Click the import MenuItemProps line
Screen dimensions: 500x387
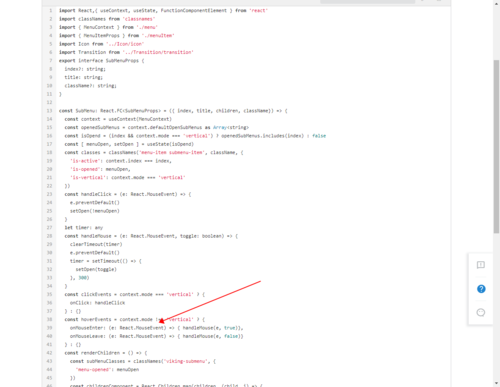coord(117,36)
